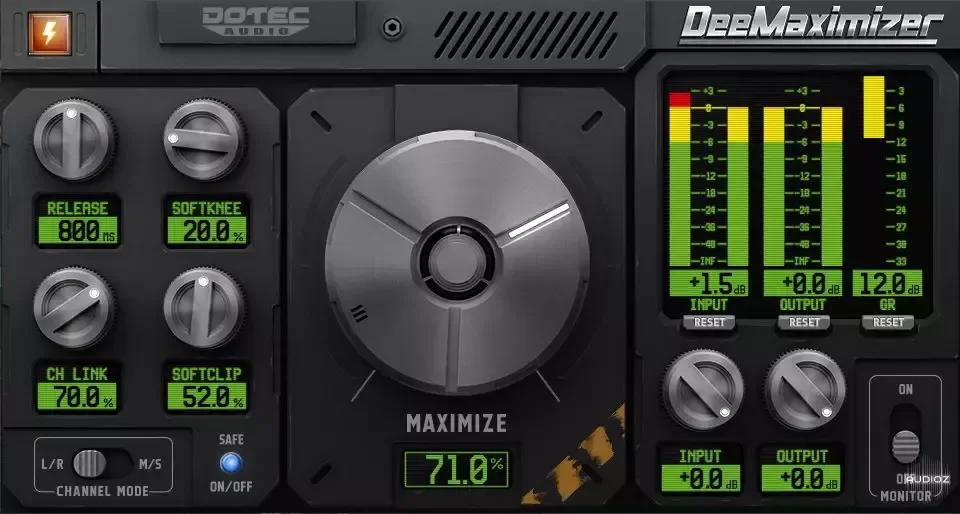Click the L/R label on channel mode
This screenshot has height=514, width=960.
(x=53, y=464)
